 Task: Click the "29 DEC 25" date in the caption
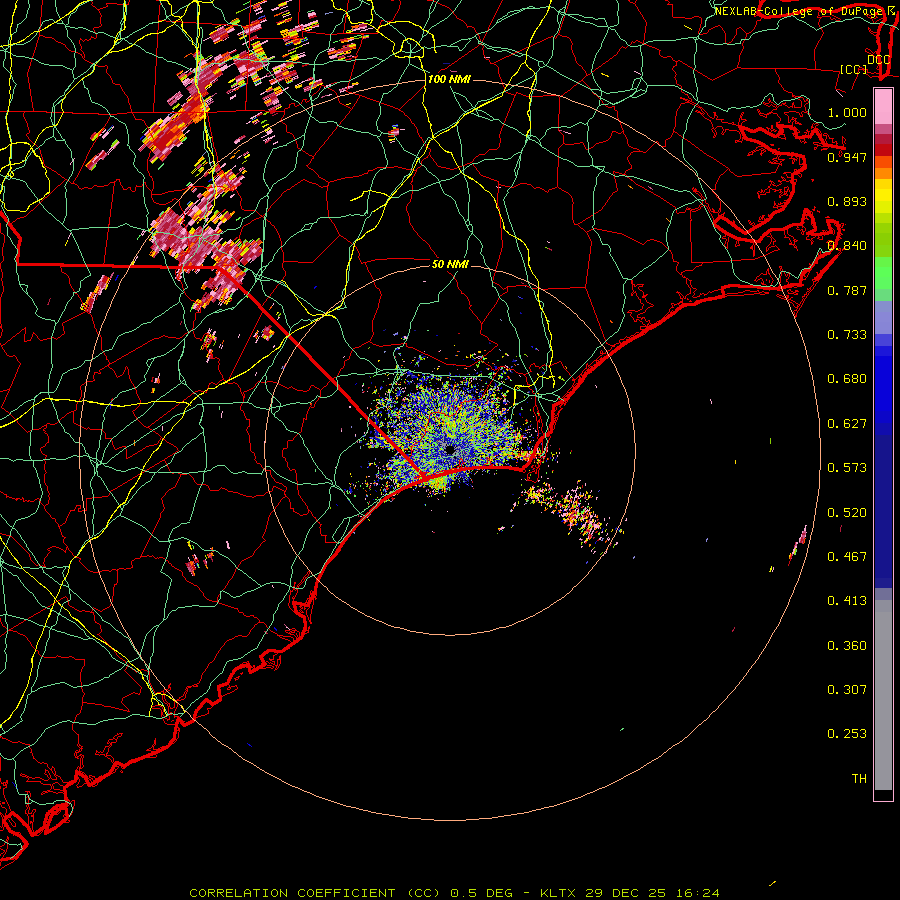point(625,893)
